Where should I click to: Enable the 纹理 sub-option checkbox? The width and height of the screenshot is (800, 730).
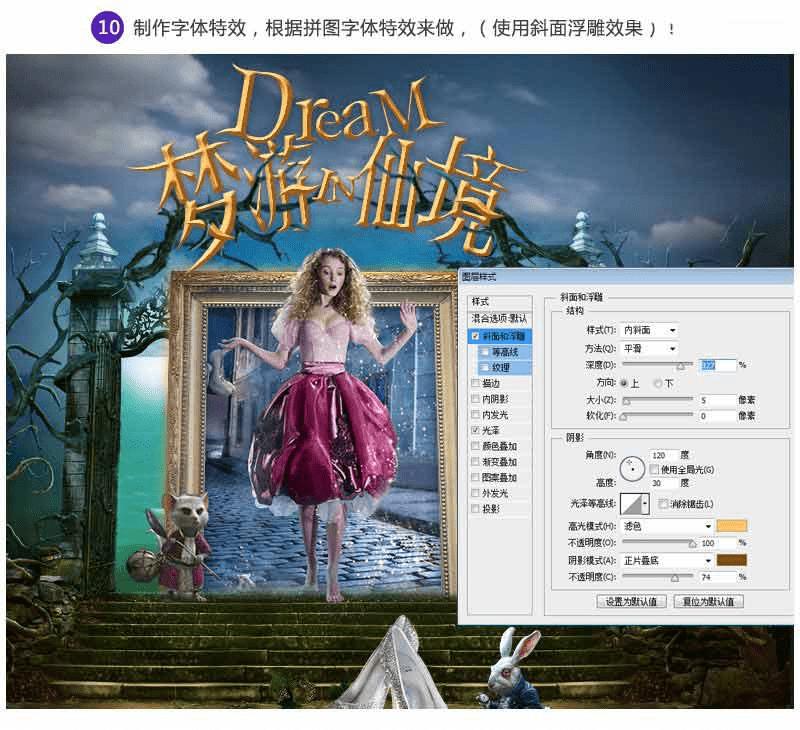pos(484,367)
